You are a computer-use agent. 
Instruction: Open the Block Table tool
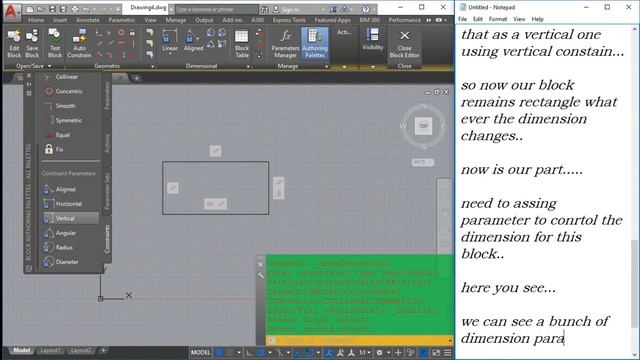pyautogui.click(x=242, y=44)
